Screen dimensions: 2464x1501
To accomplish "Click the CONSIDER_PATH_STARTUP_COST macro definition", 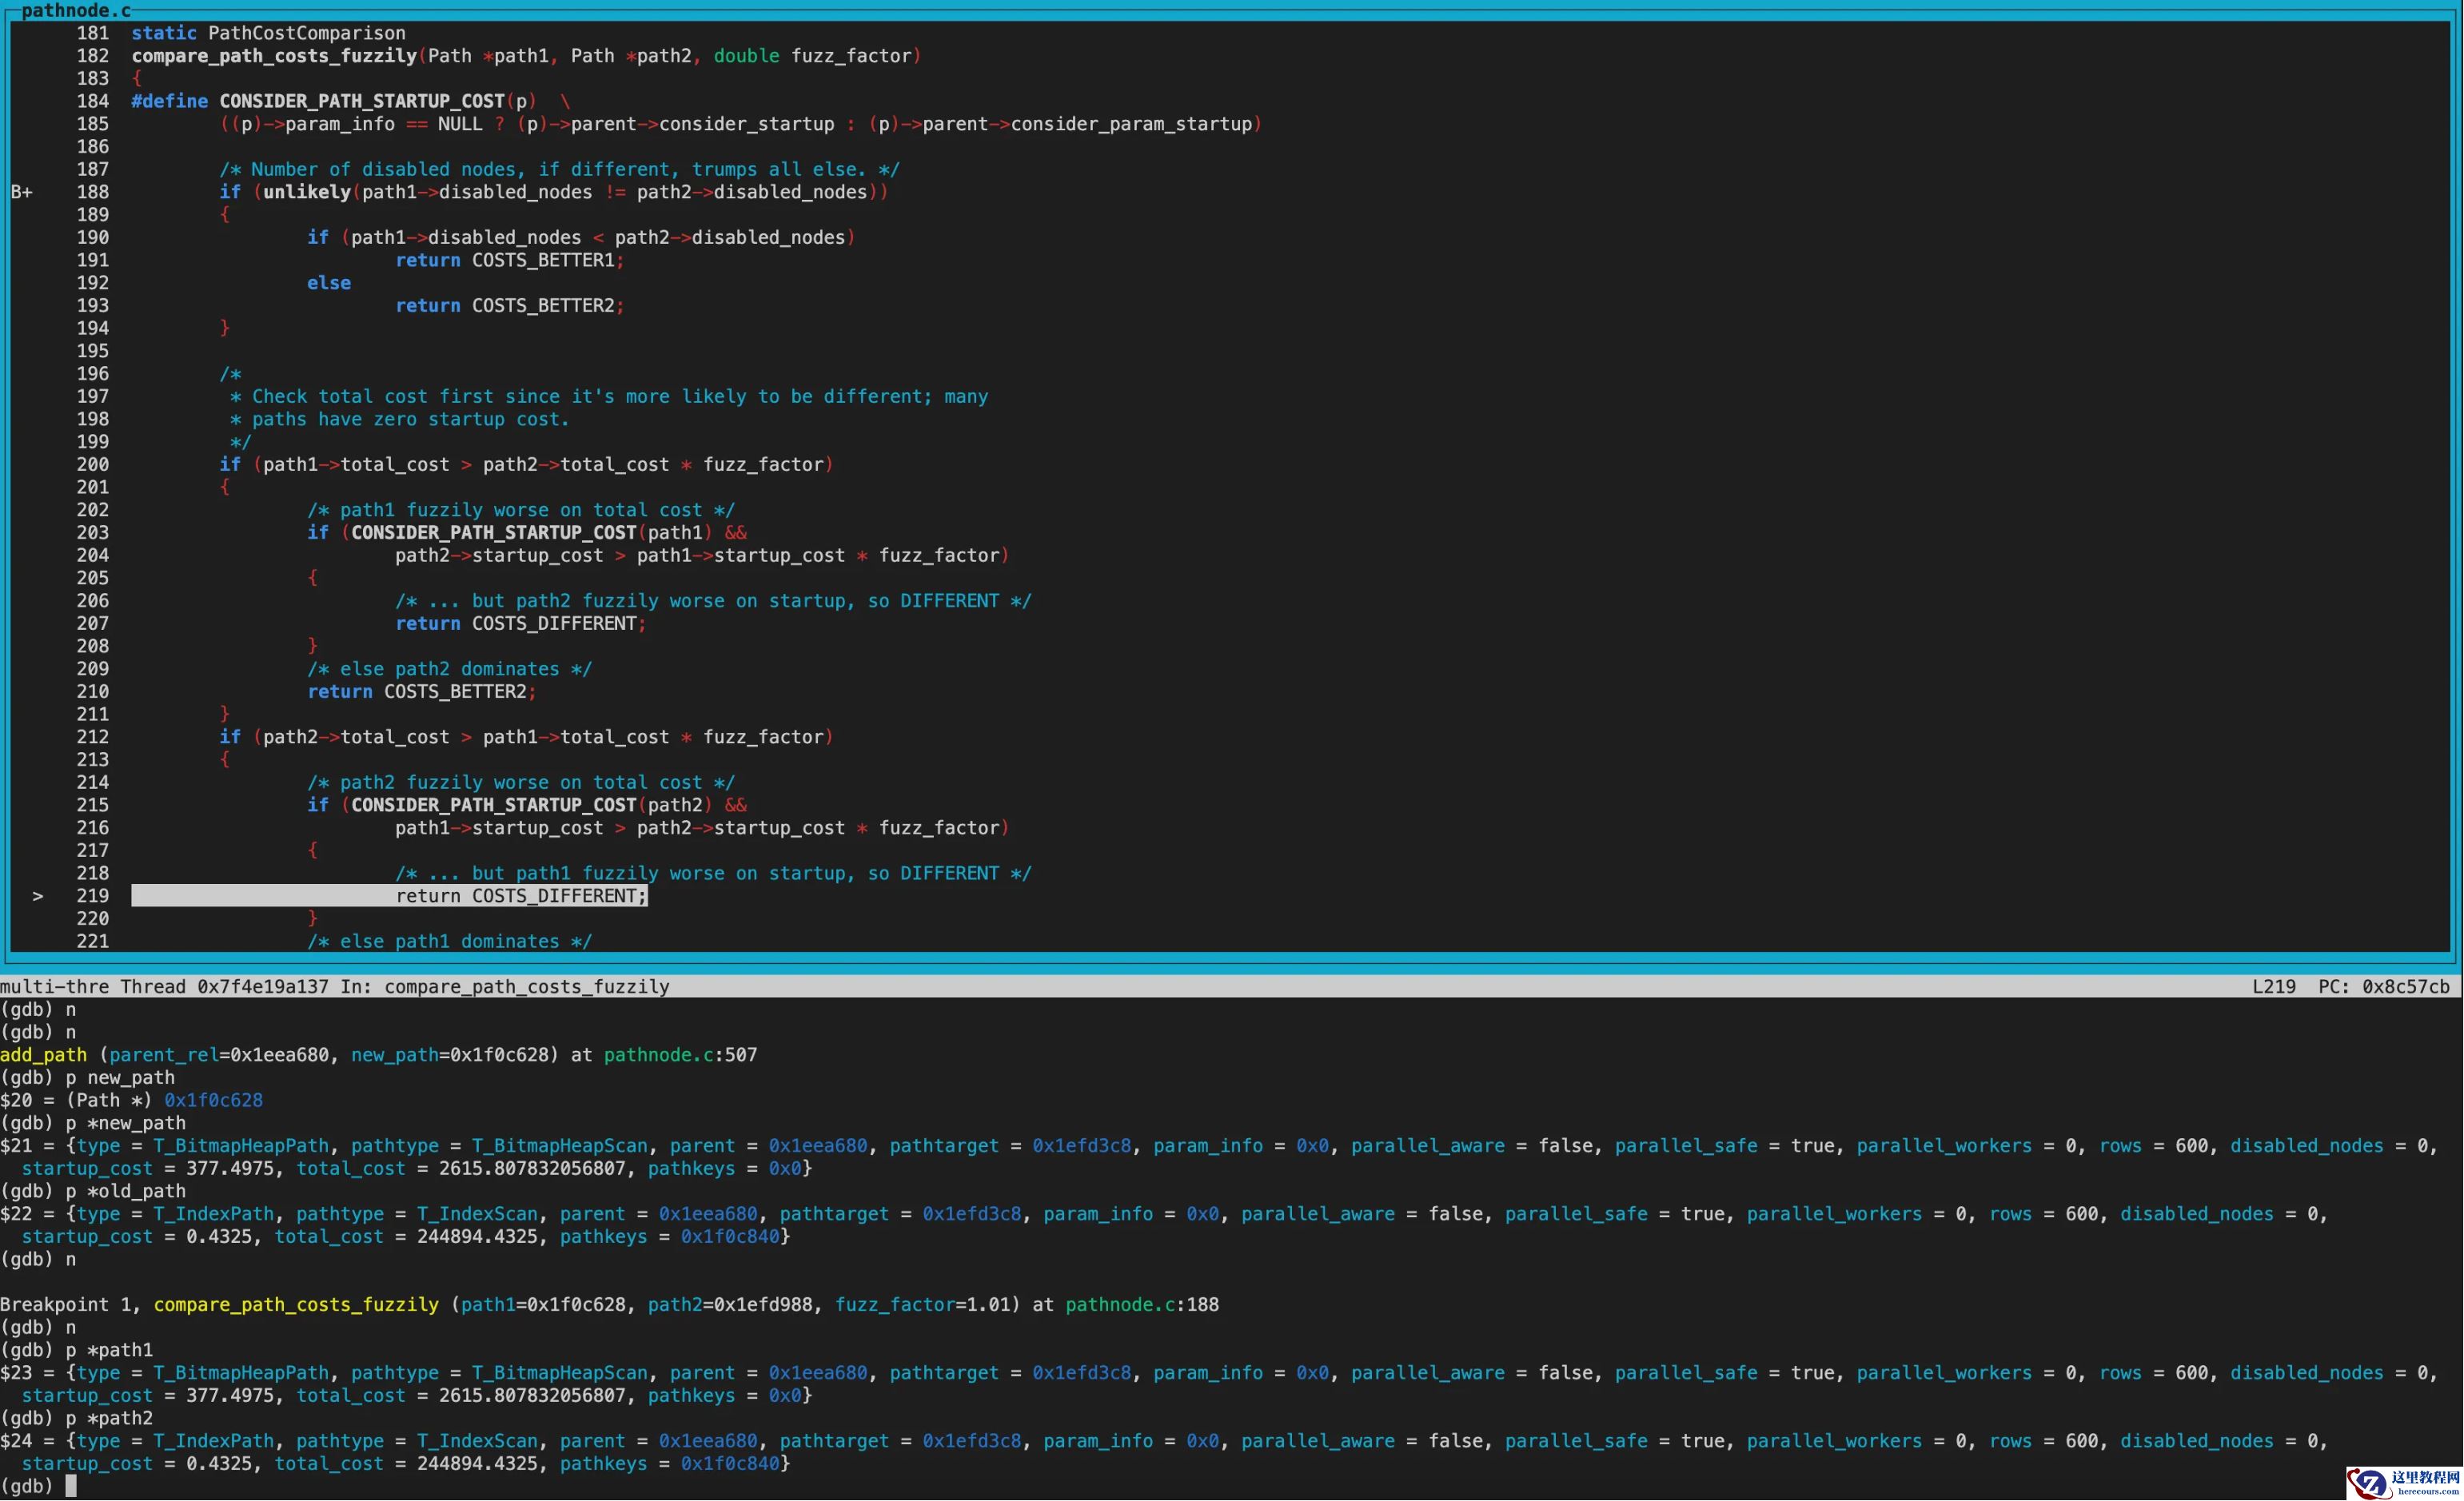I will coord(361,101).
